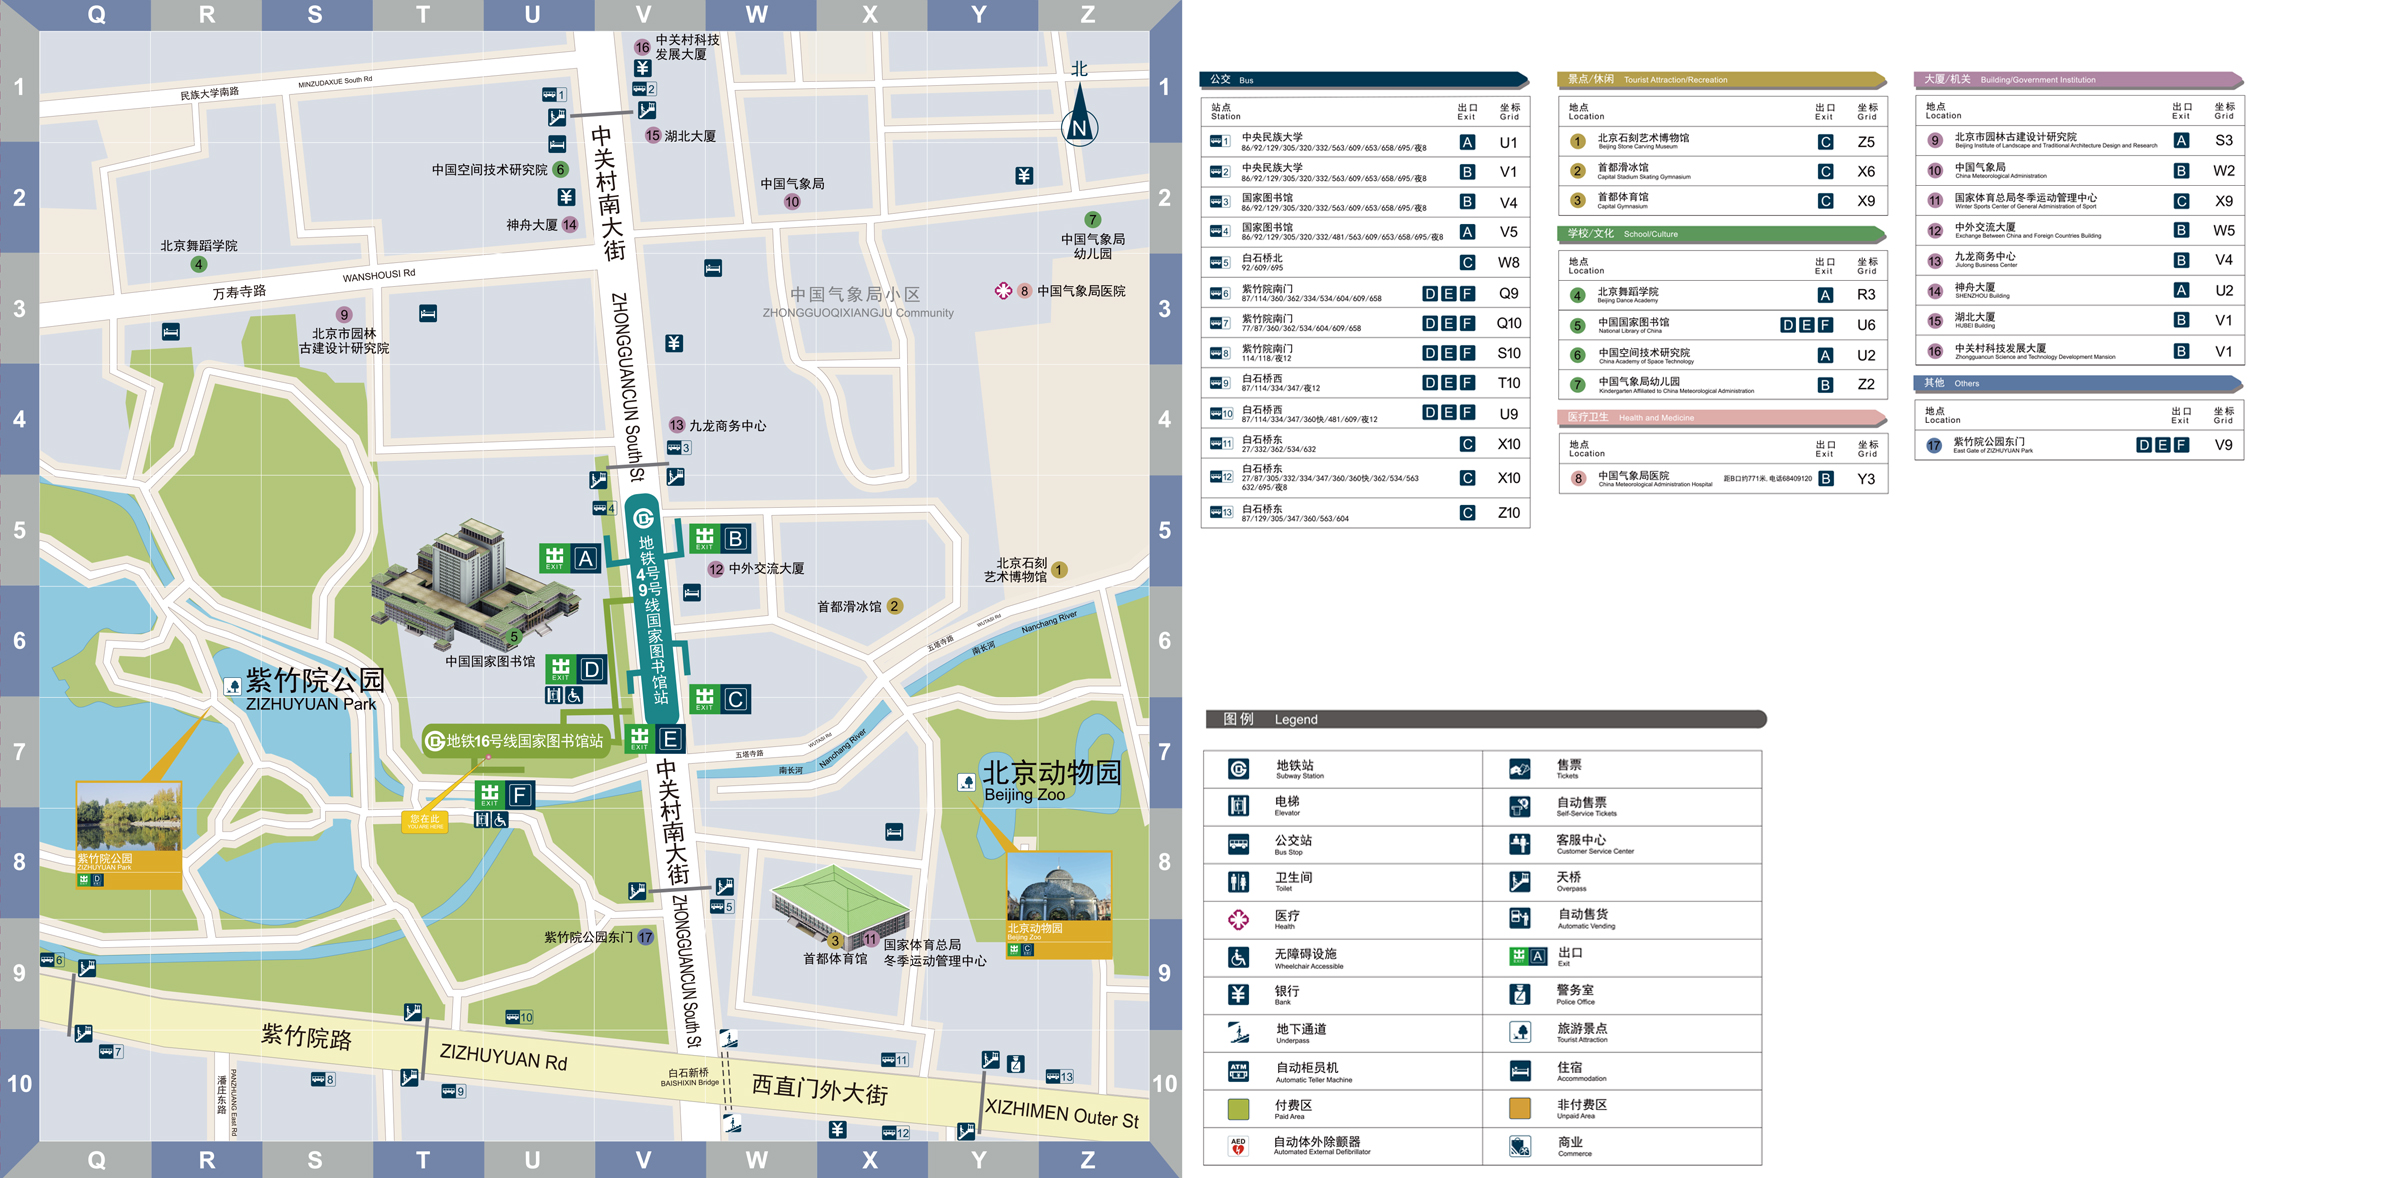Select the 公交 Bus table header

pos(1364,80)
